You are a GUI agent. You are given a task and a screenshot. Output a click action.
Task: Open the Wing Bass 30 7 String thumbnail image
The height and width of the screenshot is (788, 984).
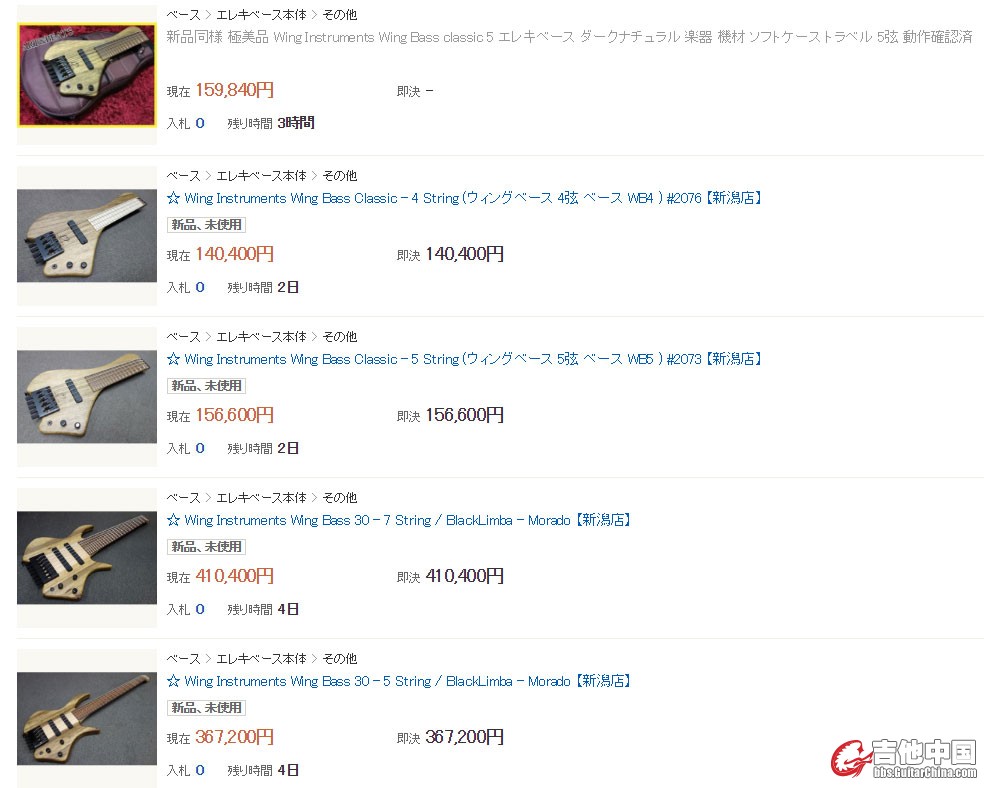[x=87, y=558]
